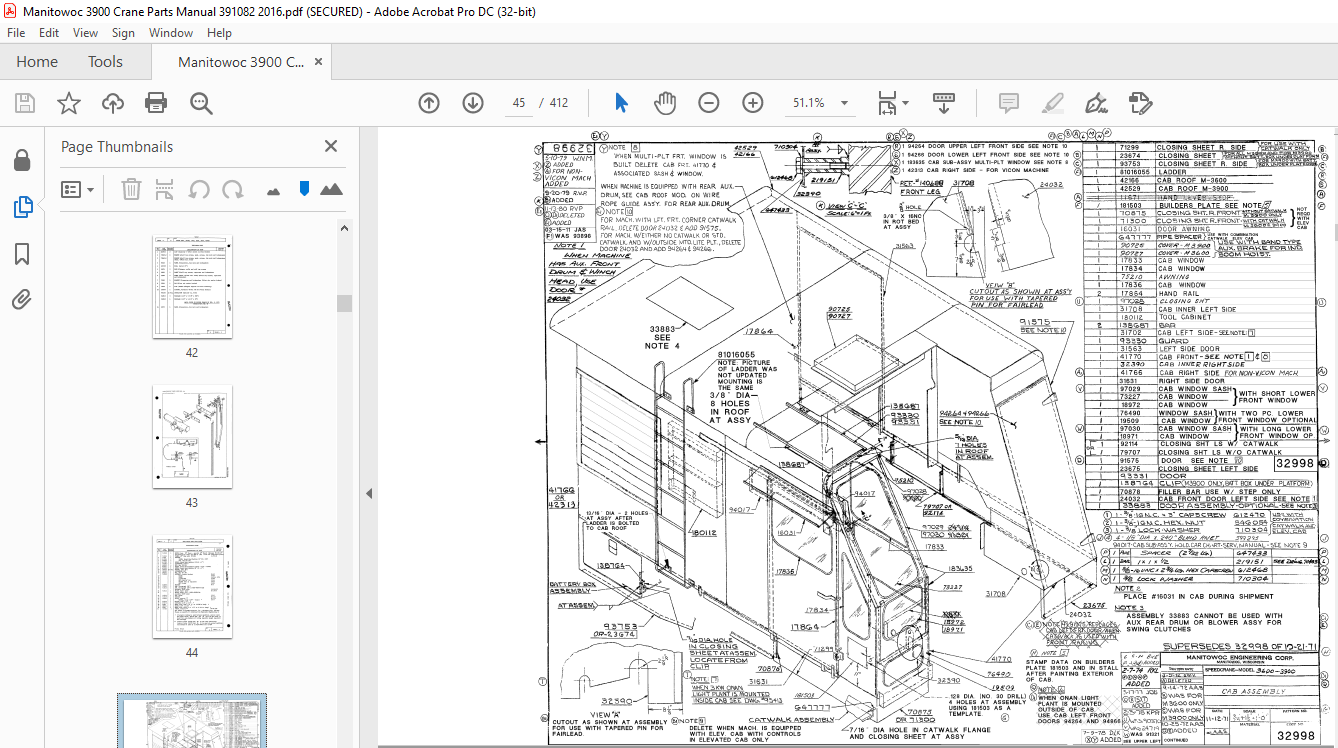Image resolution: width=1338 pixels, height=748 pixels.
Task: Open the Bookmarks sidebar panel
Action: 22,254
